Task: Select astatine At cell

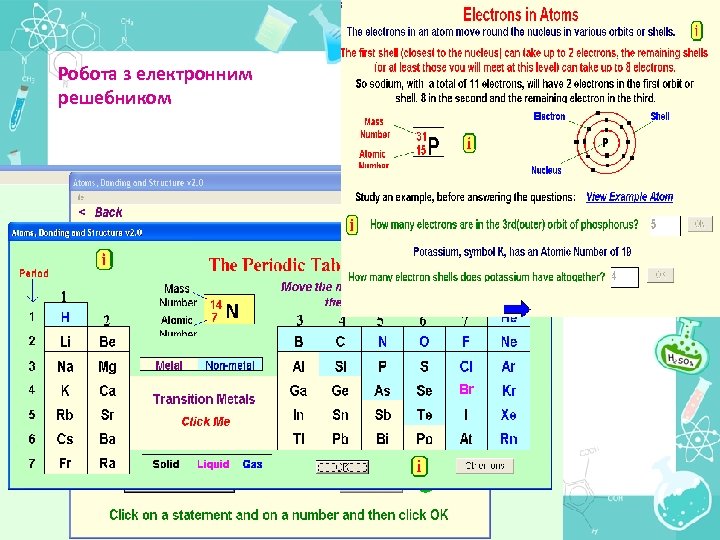Action: (466, 439)
